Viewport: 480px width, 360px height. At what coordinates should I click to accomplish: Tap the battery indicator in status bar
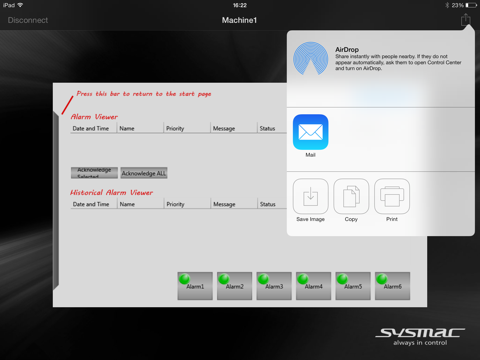471,5
